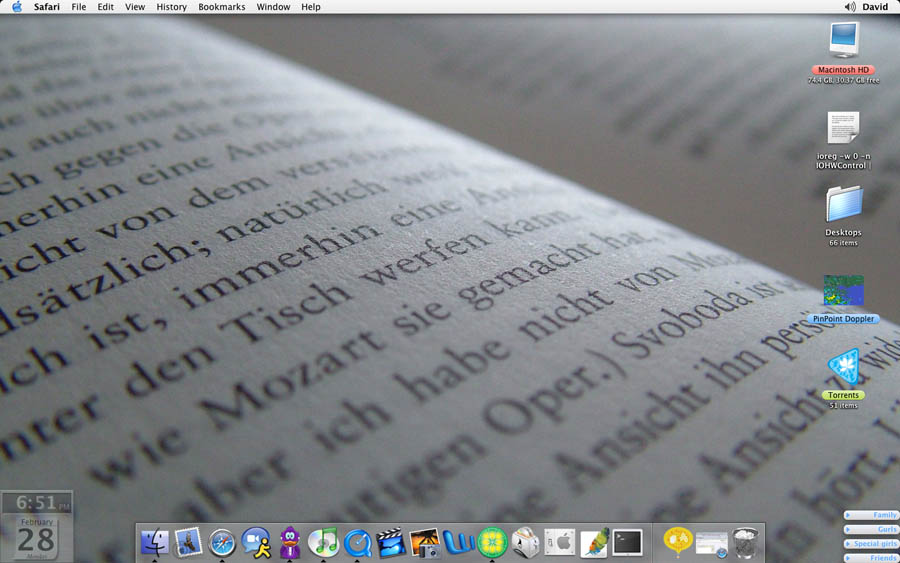Click the February 28 calendar widget
This screenshot has width=900, height=563.
37,538
